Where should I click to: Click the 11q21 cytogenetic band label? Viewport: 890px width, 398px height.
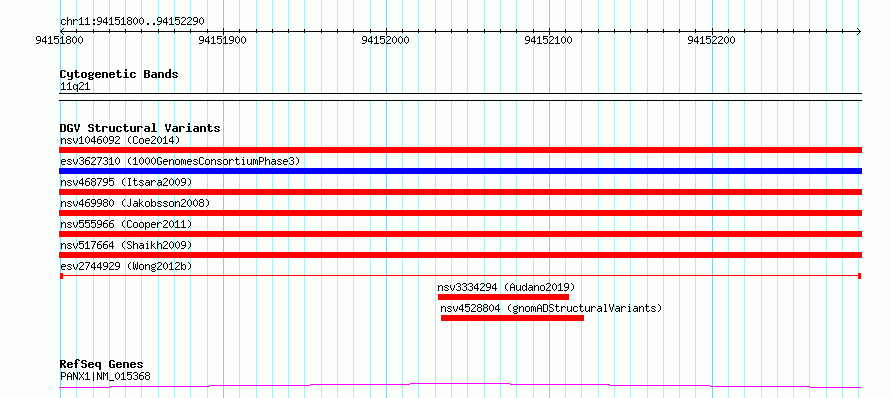click(x=75, y=87)
